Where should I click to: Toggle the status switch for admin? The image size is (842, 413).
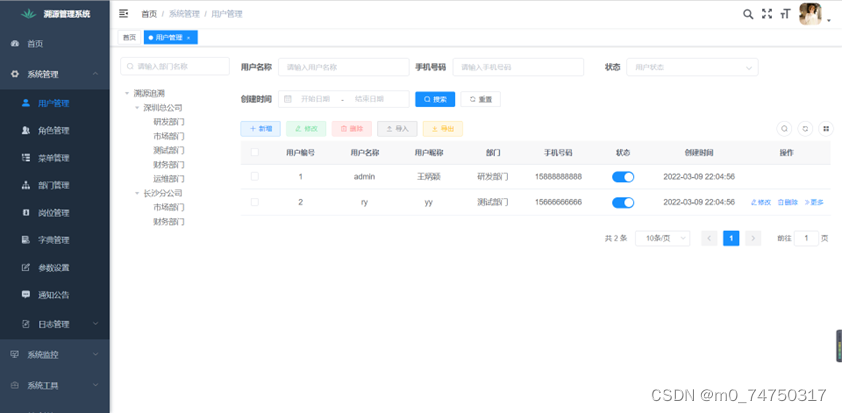tap(623, 177)
